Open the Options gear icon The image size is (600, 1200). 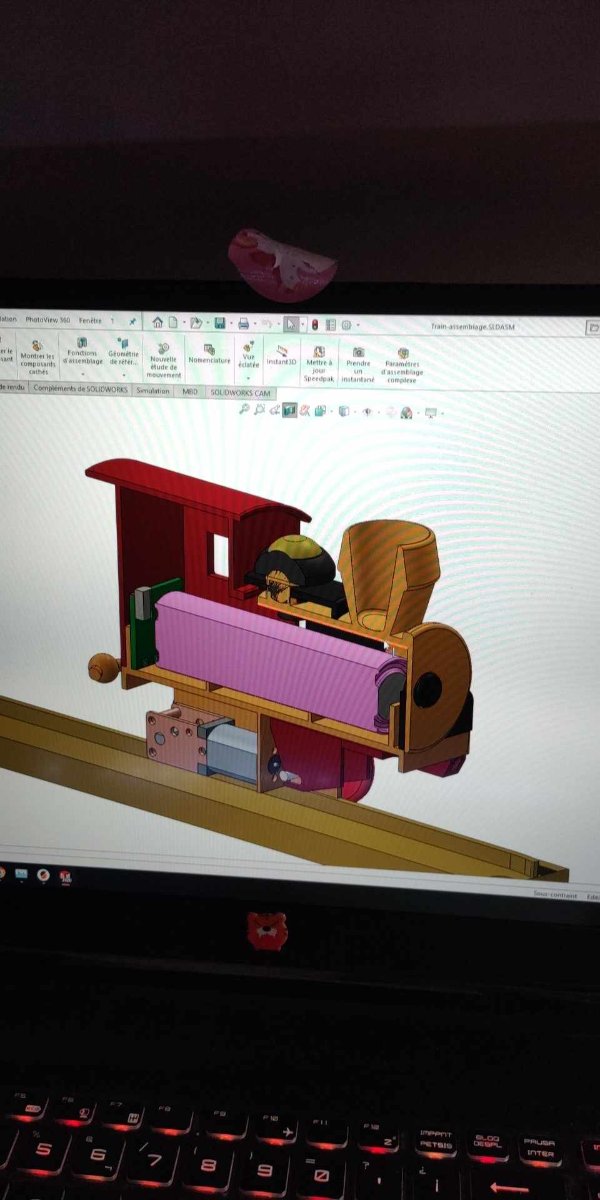pos(346,325)
